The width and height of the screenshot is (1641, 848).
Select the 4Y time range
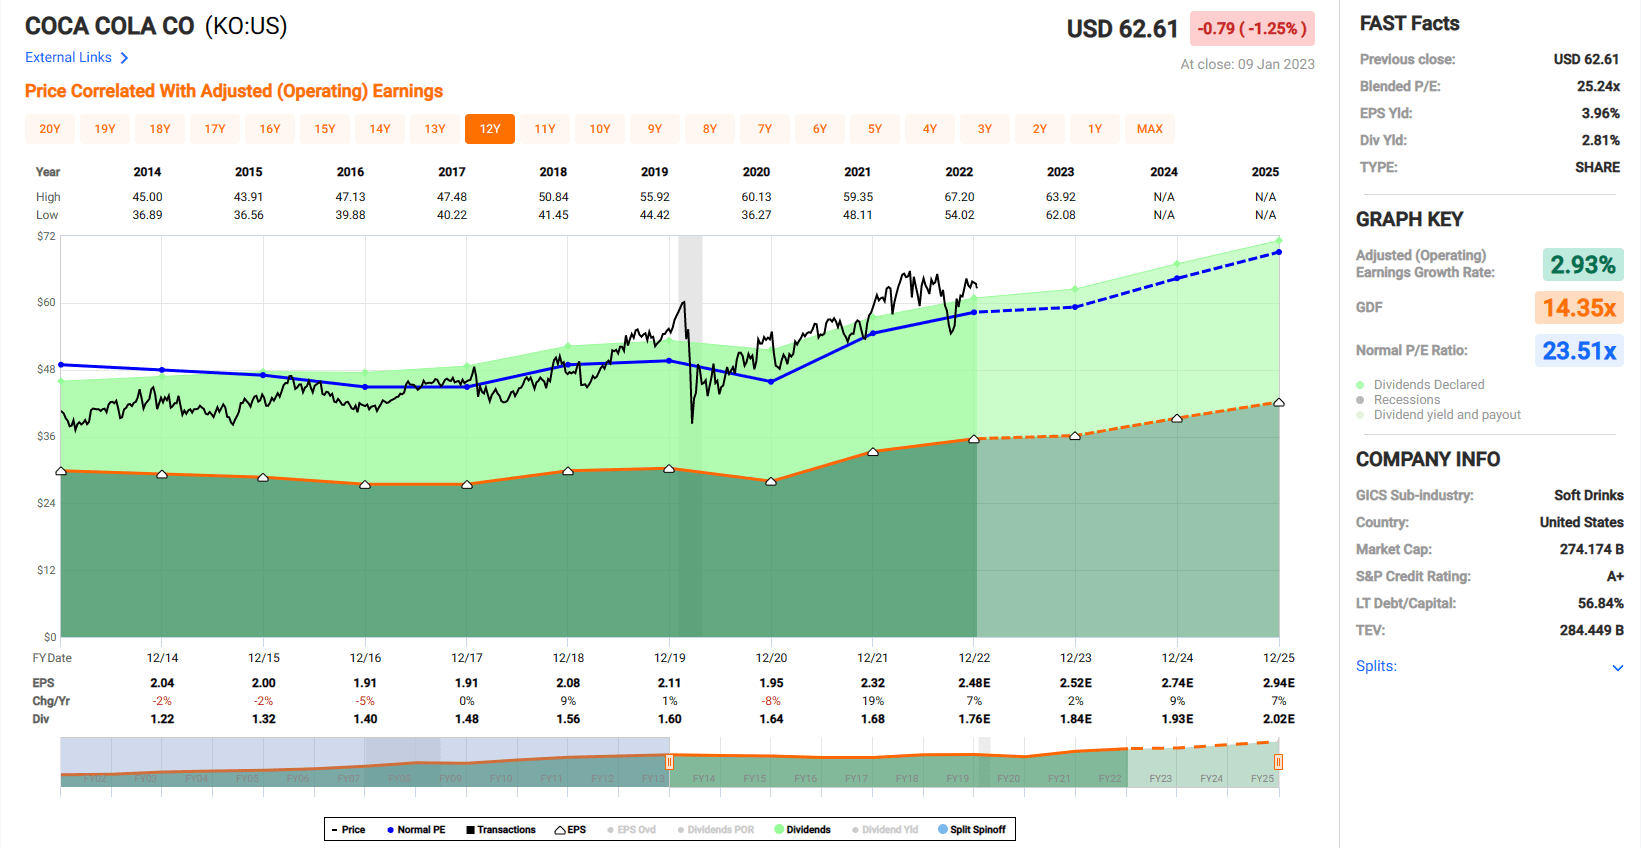coord(930,129)
